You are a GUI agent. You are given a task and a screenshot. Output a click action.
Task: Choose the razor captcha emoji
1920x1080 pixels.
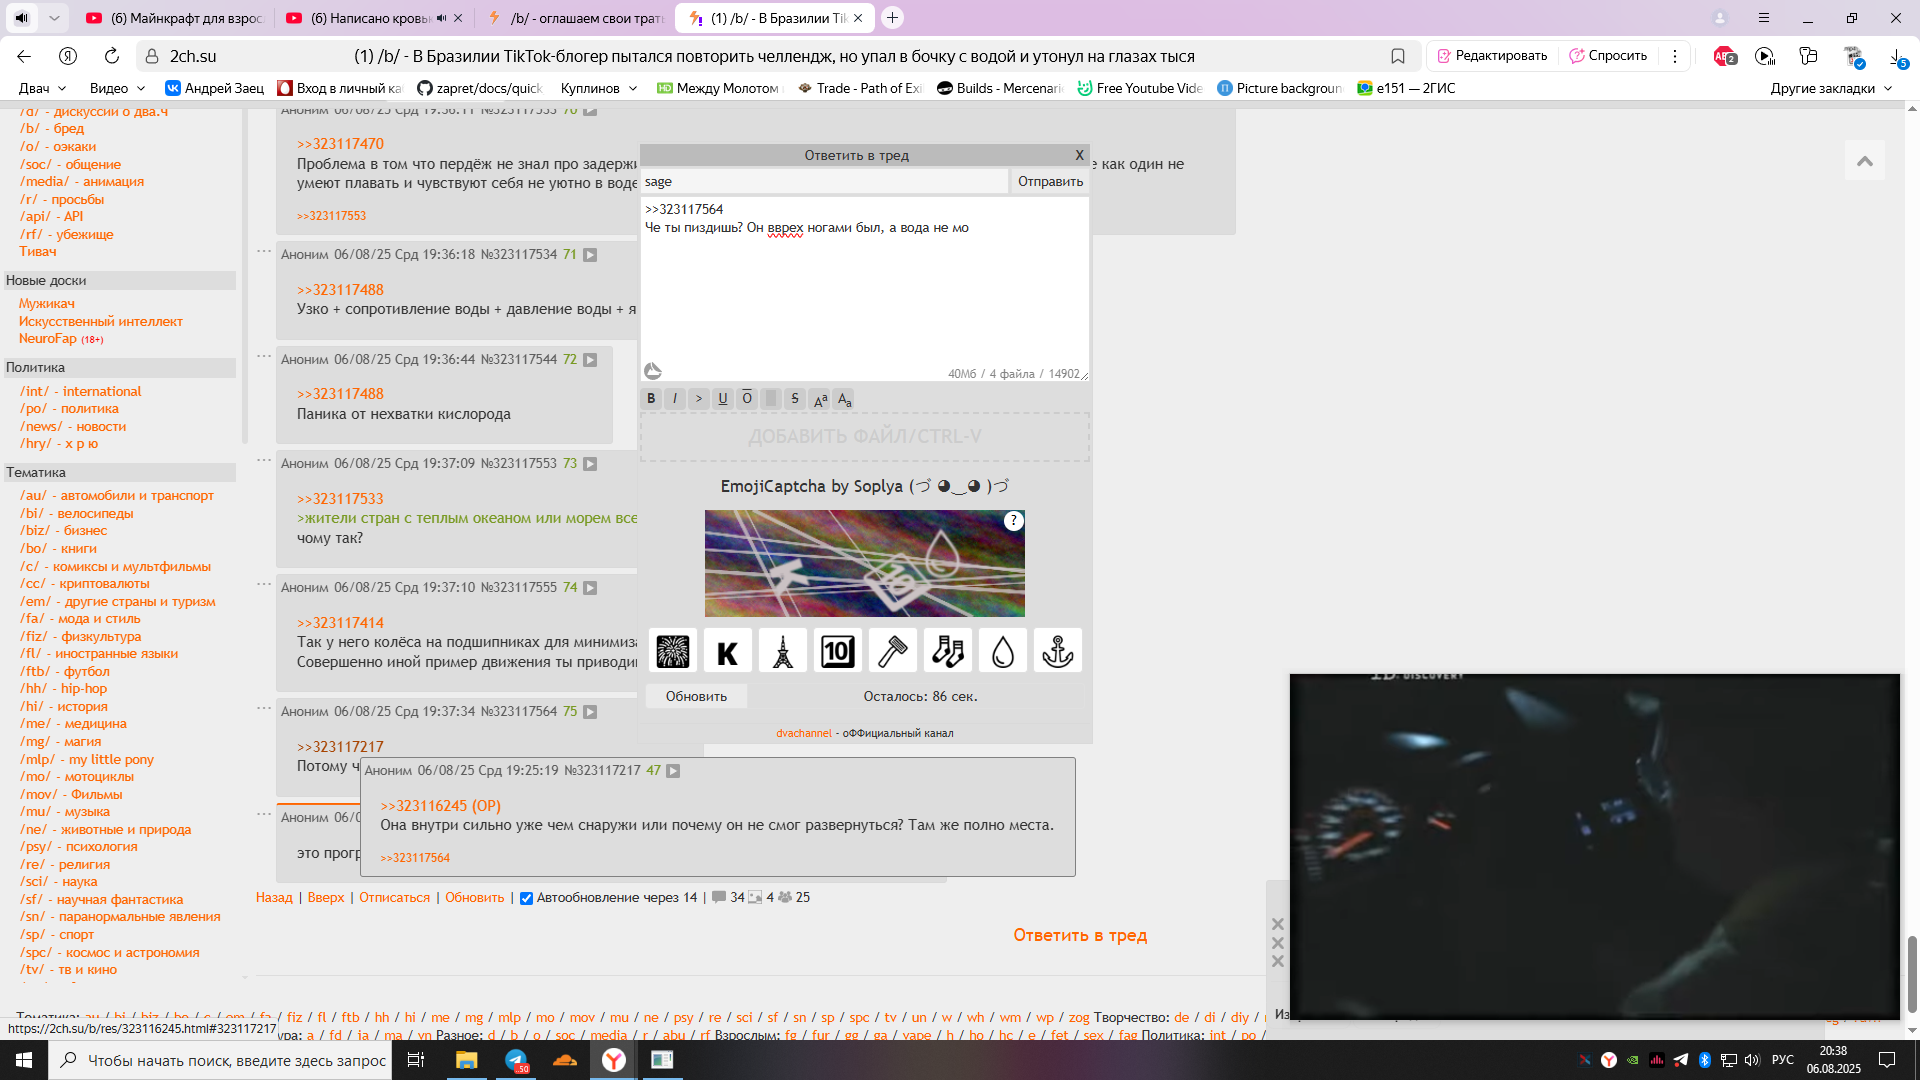pyautogui.click(x=892, y=652)
